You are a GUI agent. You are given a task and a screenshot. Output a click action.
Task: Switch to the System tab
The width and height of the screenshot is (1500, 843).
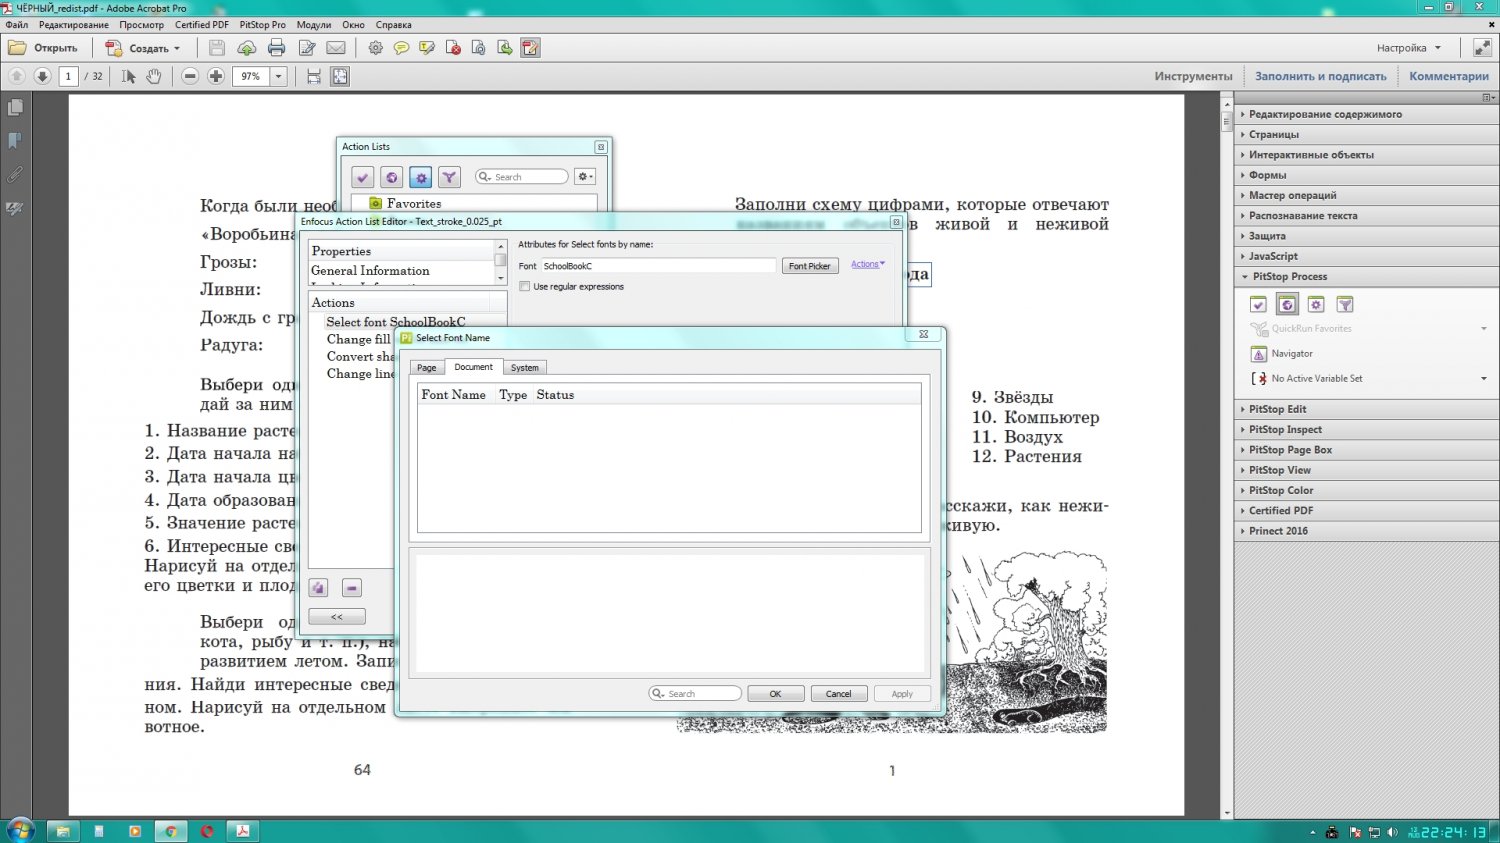coord(525,368)
